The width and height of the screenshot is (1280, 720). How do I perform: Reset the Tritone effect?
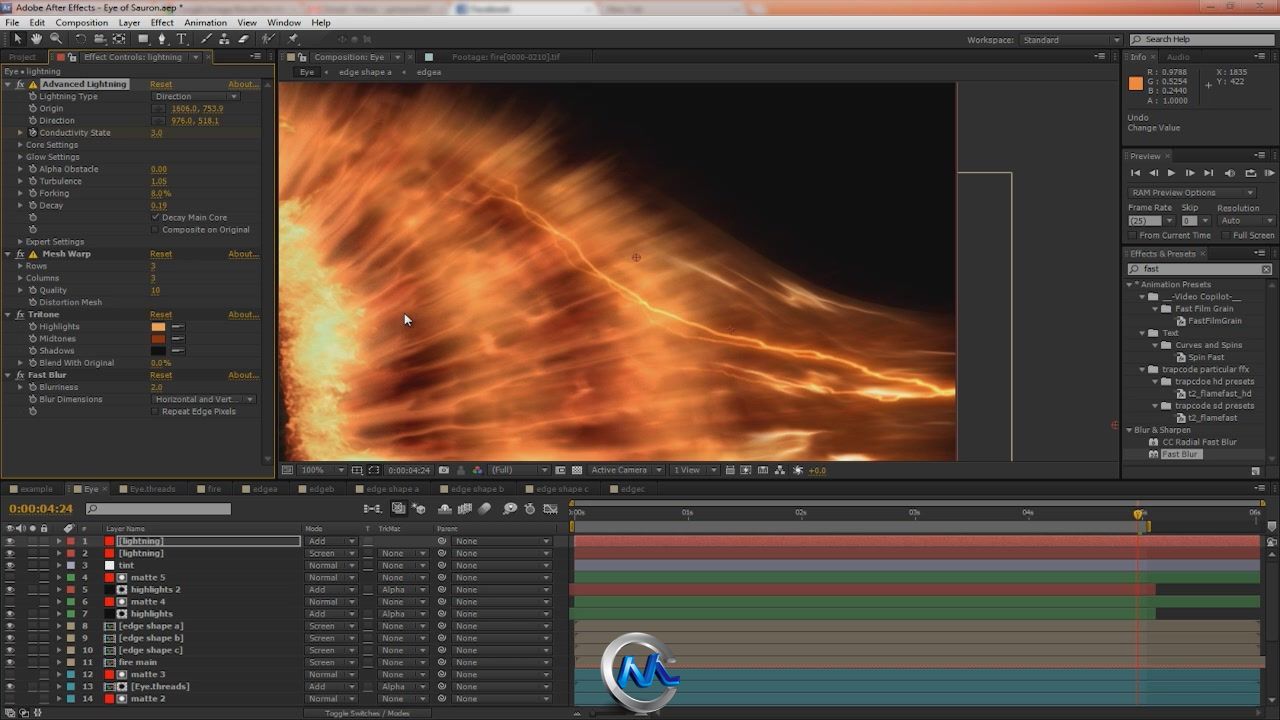[161, 314]
